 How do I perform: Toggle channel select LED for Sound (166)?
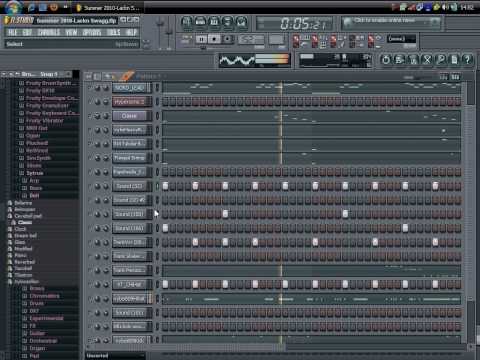[x=157, y=228]
